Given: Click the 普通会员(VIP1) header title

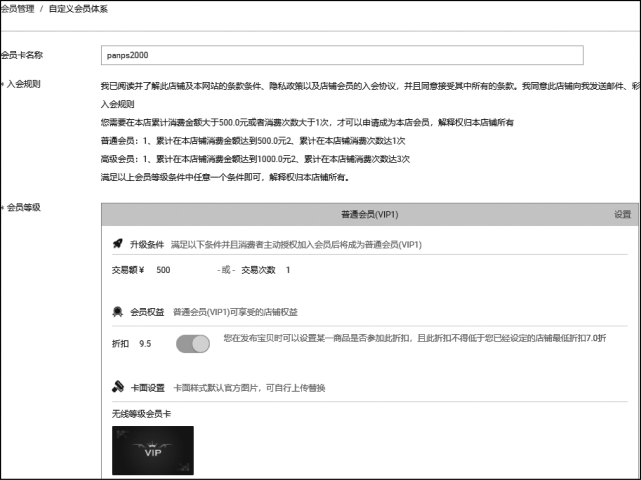Looking at the screenshot, I should pyautogui.click(x=370, y=214).
